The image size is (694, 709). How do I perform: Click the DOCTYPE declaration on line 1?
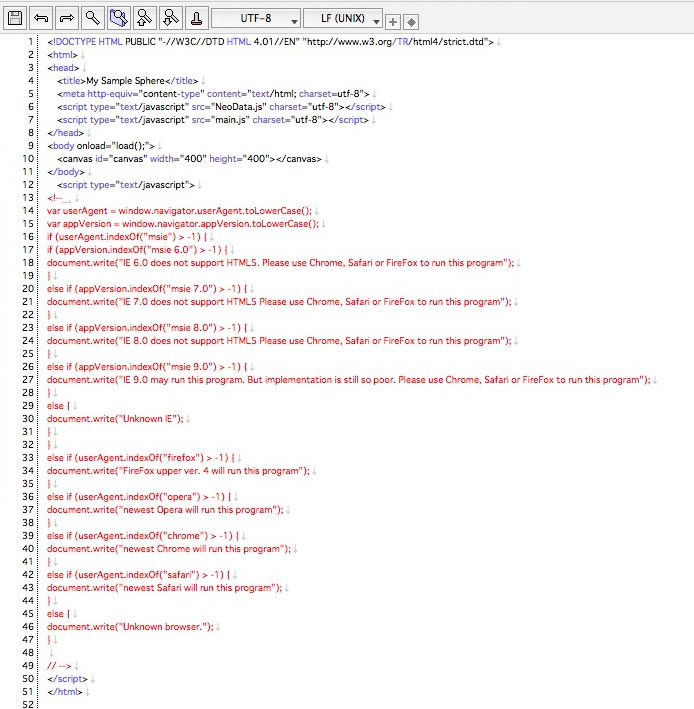[x=270, y=42]
